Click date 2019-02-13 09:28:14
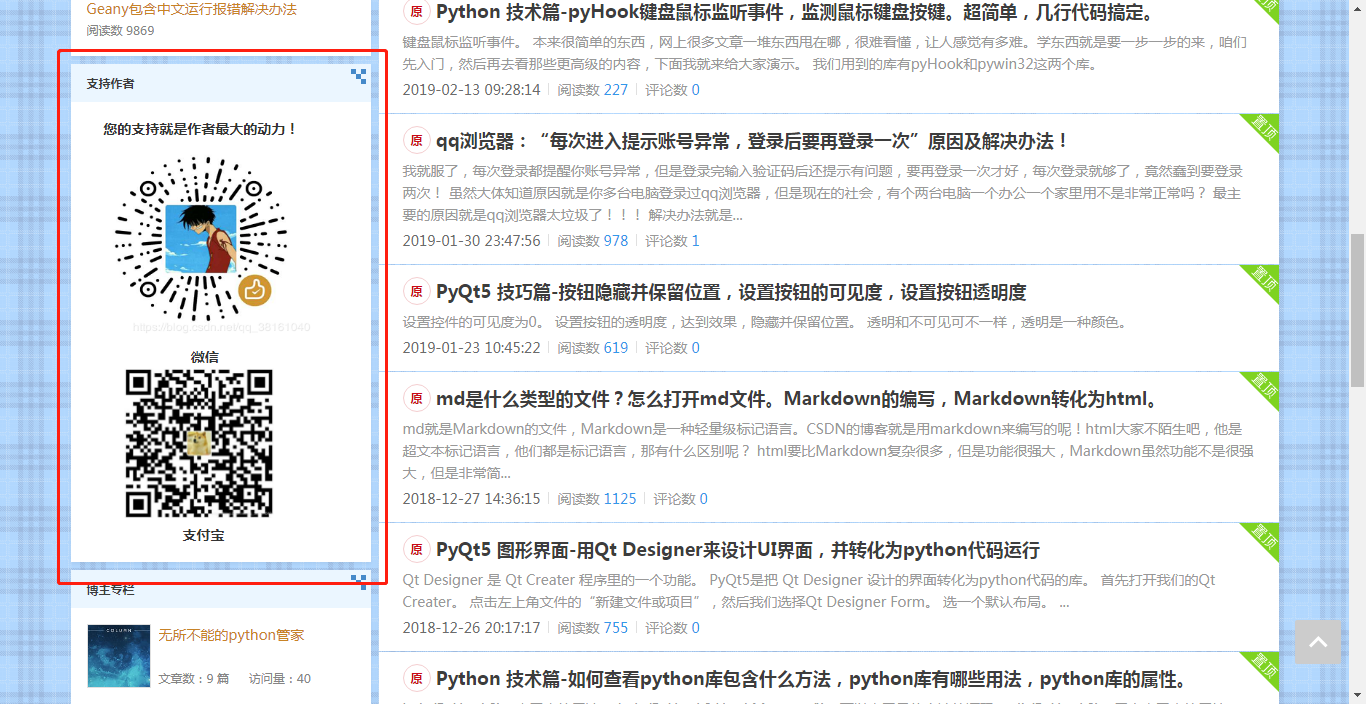Screen dimensions: 1366x704 coord(471,90)
